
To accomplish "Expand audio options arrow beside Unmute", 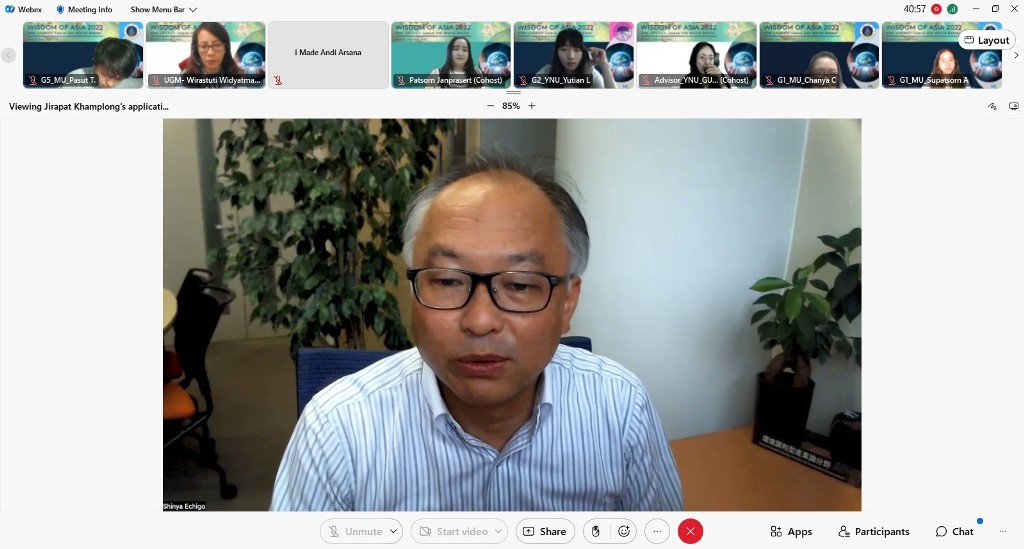I will [x=394, y=531].
